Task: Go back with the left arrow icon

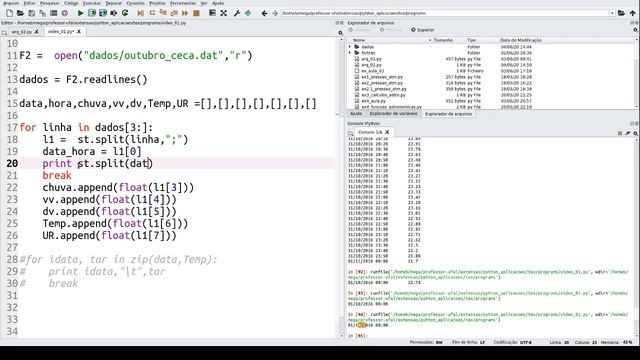Action: click(x=264, y=13)
